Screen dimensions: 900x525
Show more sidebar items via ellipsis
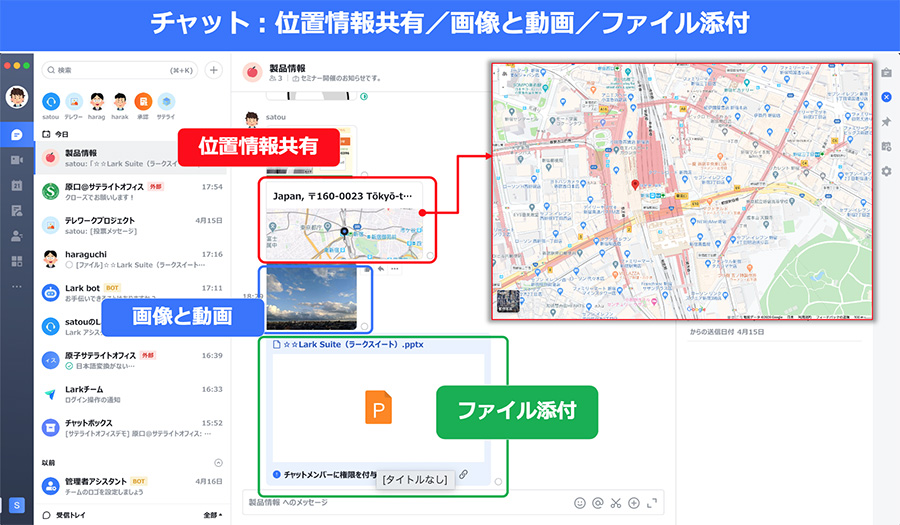[x=17, y=286]
